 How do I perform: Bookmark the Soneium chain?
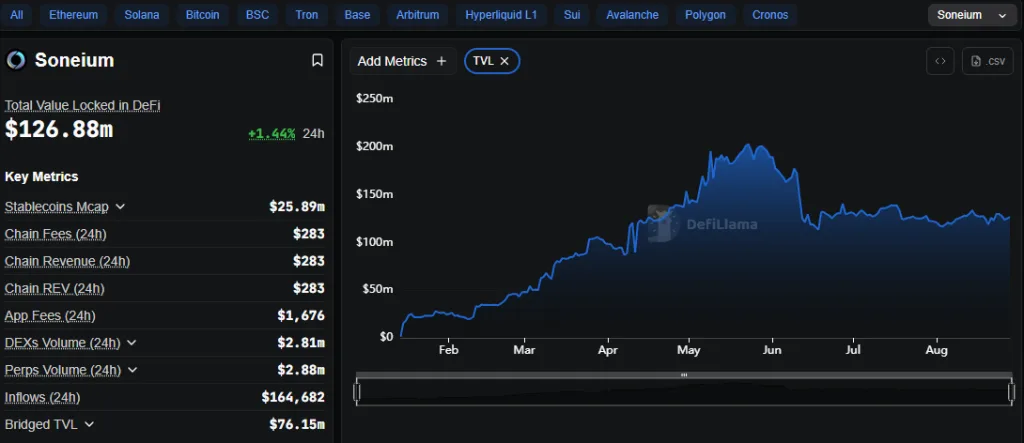pos(317,61)
